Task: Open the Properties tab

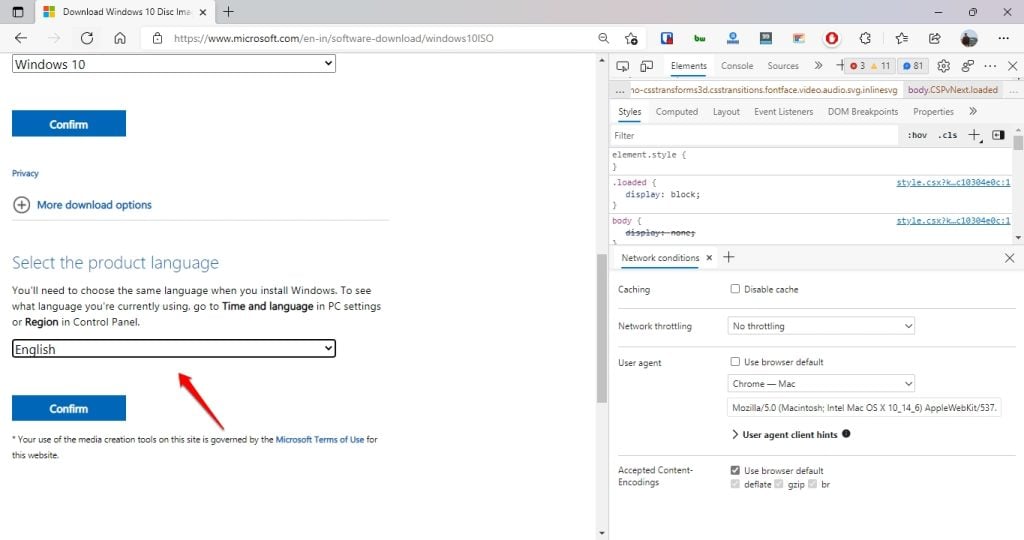Action: click(933, 112)
